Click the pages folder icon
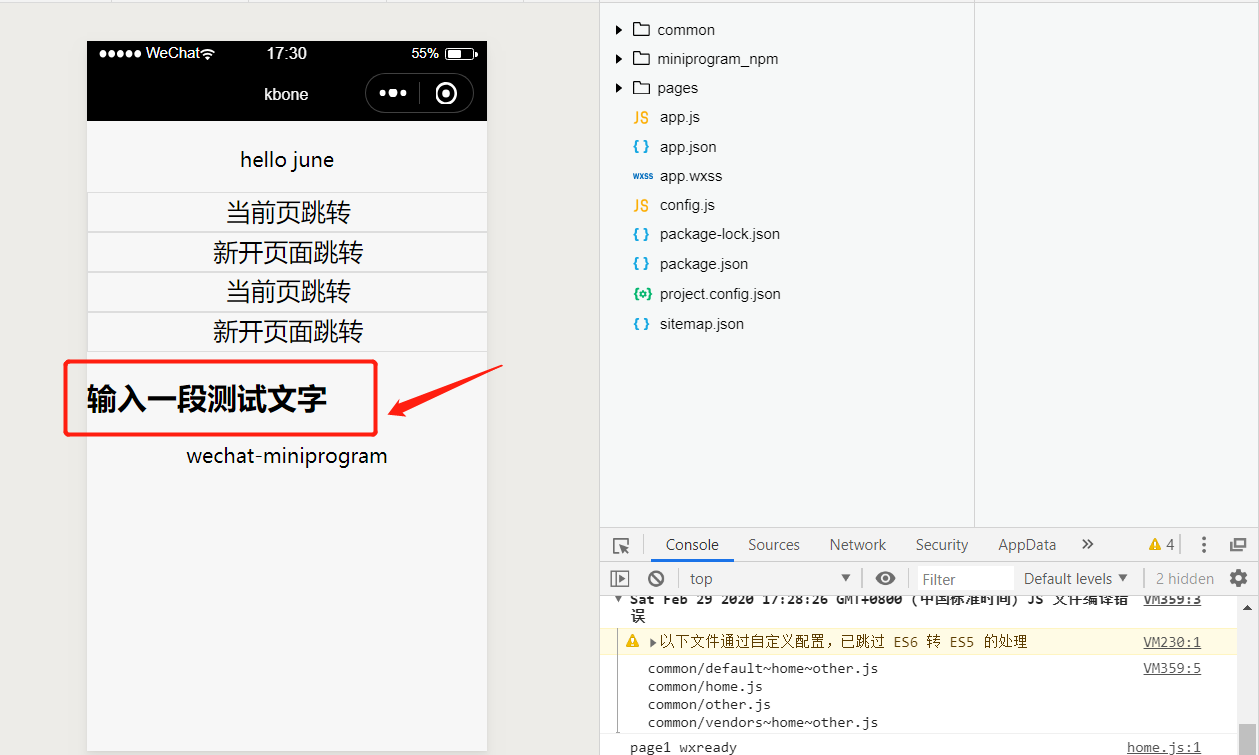The height and width of the screenshot is (755, 1259). (641, 87)
